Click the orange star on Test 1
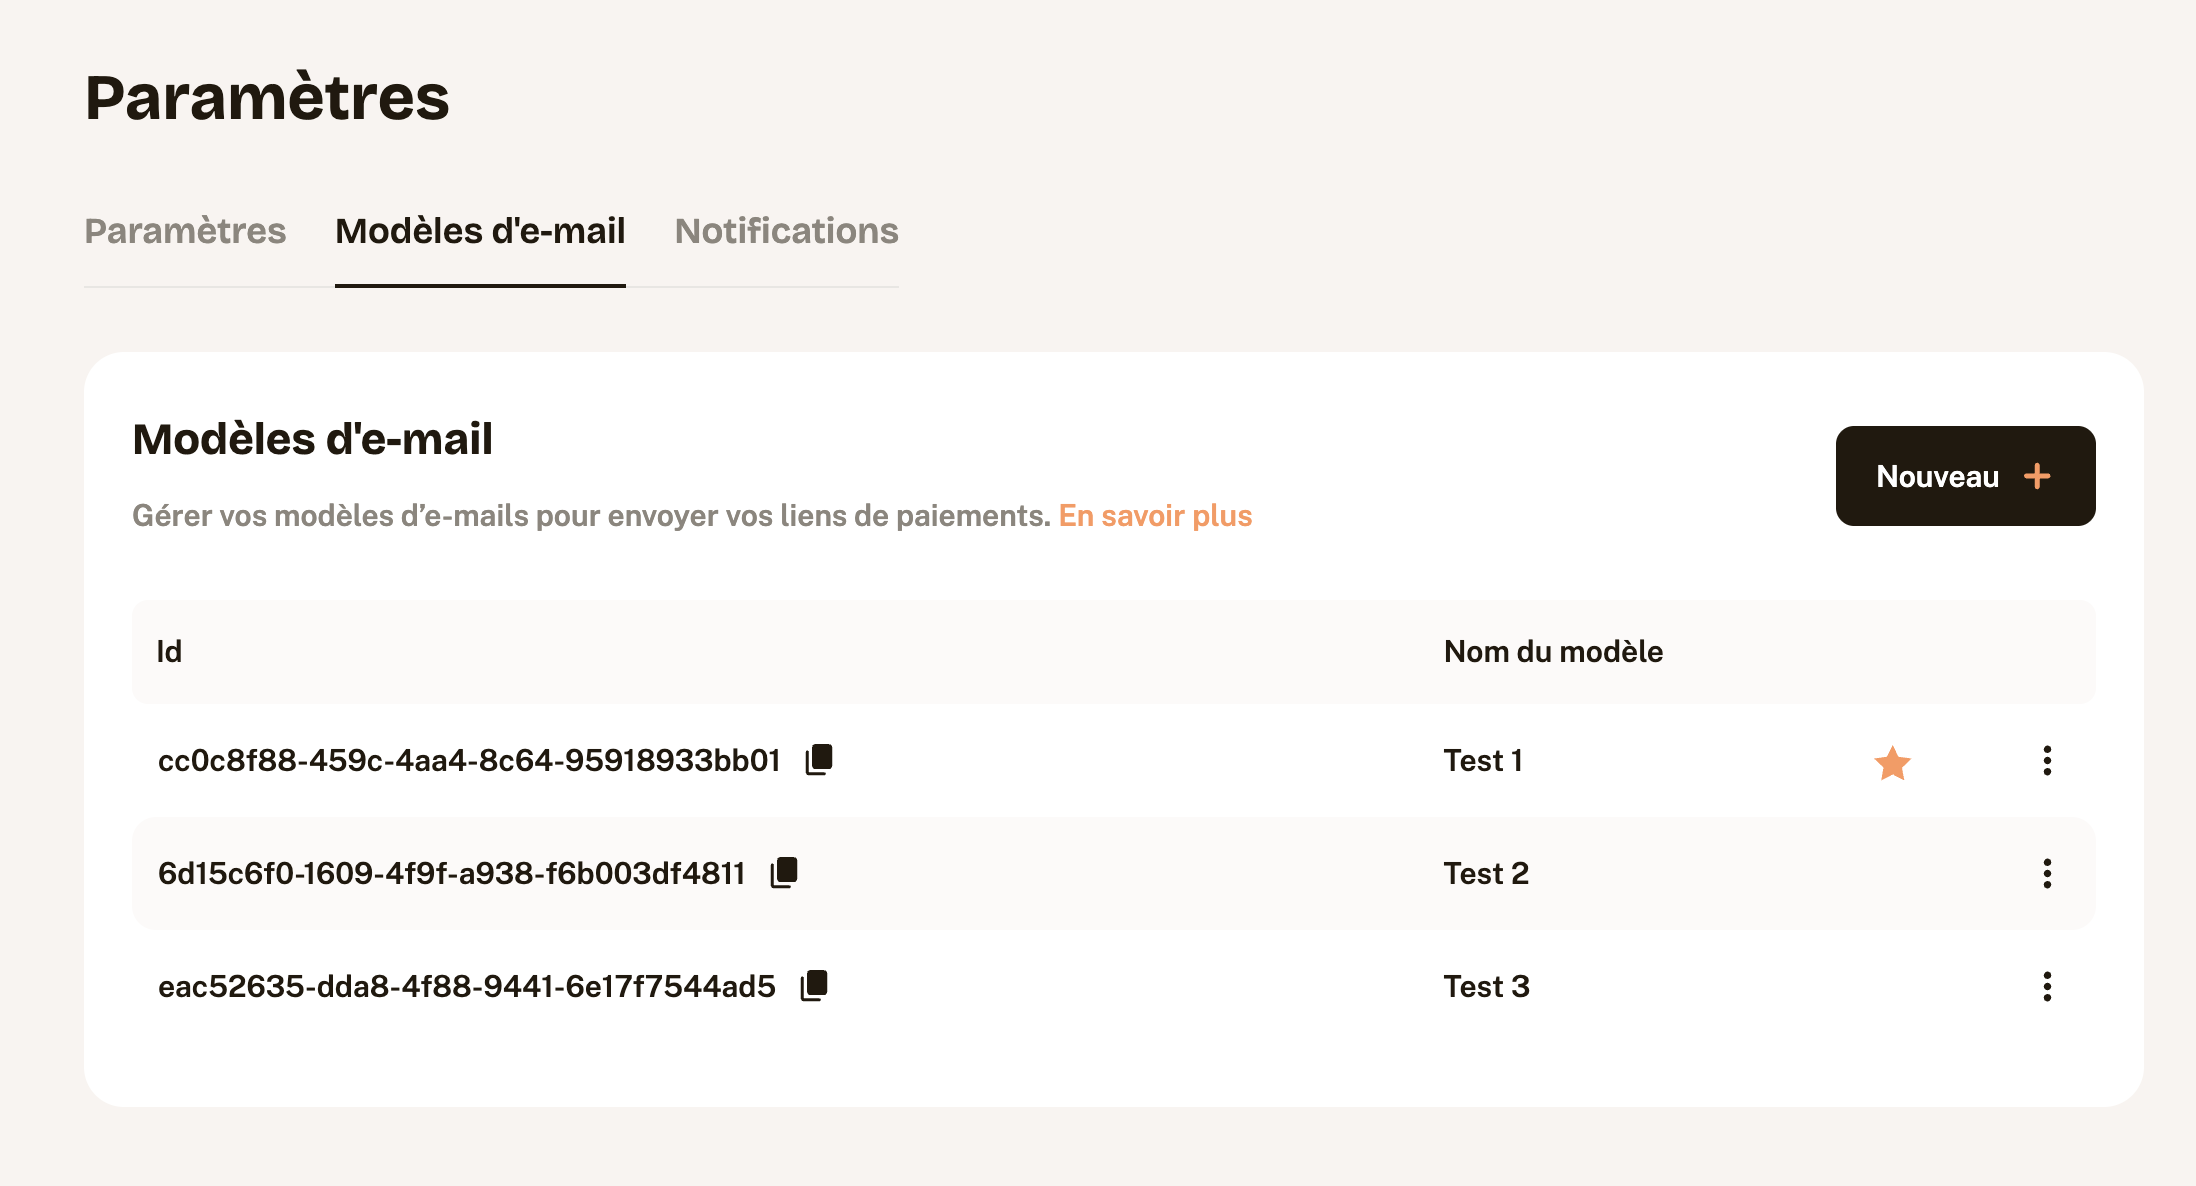The height and width of the screenshot is (1186, 2196). 1892,763
